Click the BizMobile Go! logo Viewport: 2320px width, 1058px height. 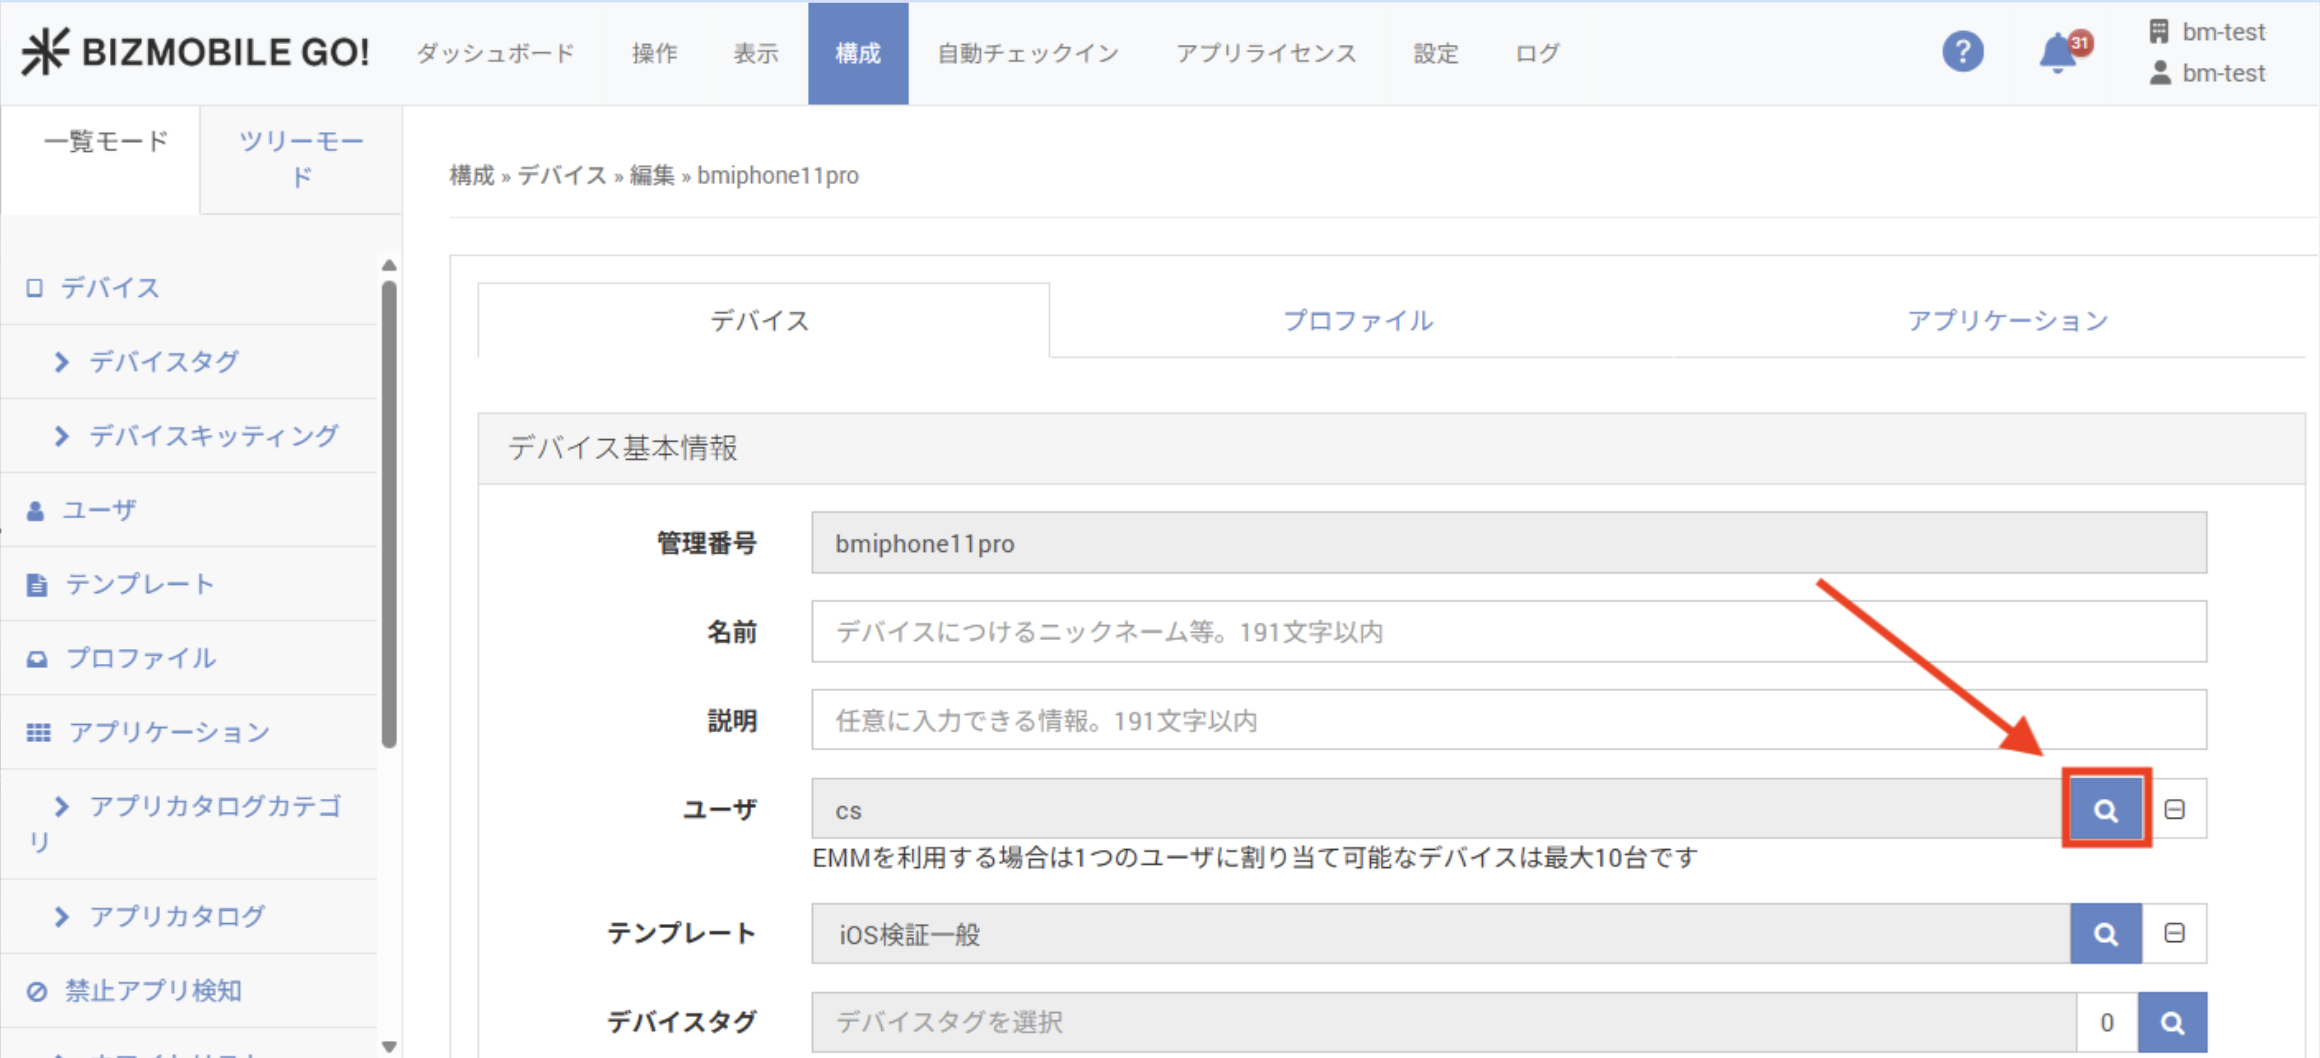point(196,52)
